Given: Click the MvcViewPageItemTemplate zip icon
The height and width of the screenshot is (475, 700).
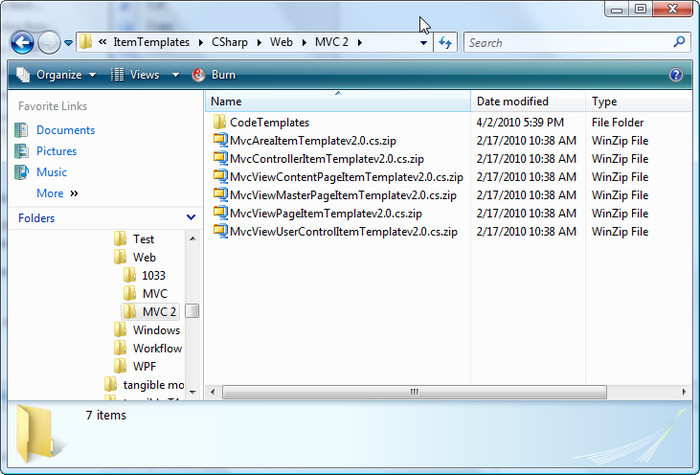Looking at the screenshot, I should [x=220, y=213].
